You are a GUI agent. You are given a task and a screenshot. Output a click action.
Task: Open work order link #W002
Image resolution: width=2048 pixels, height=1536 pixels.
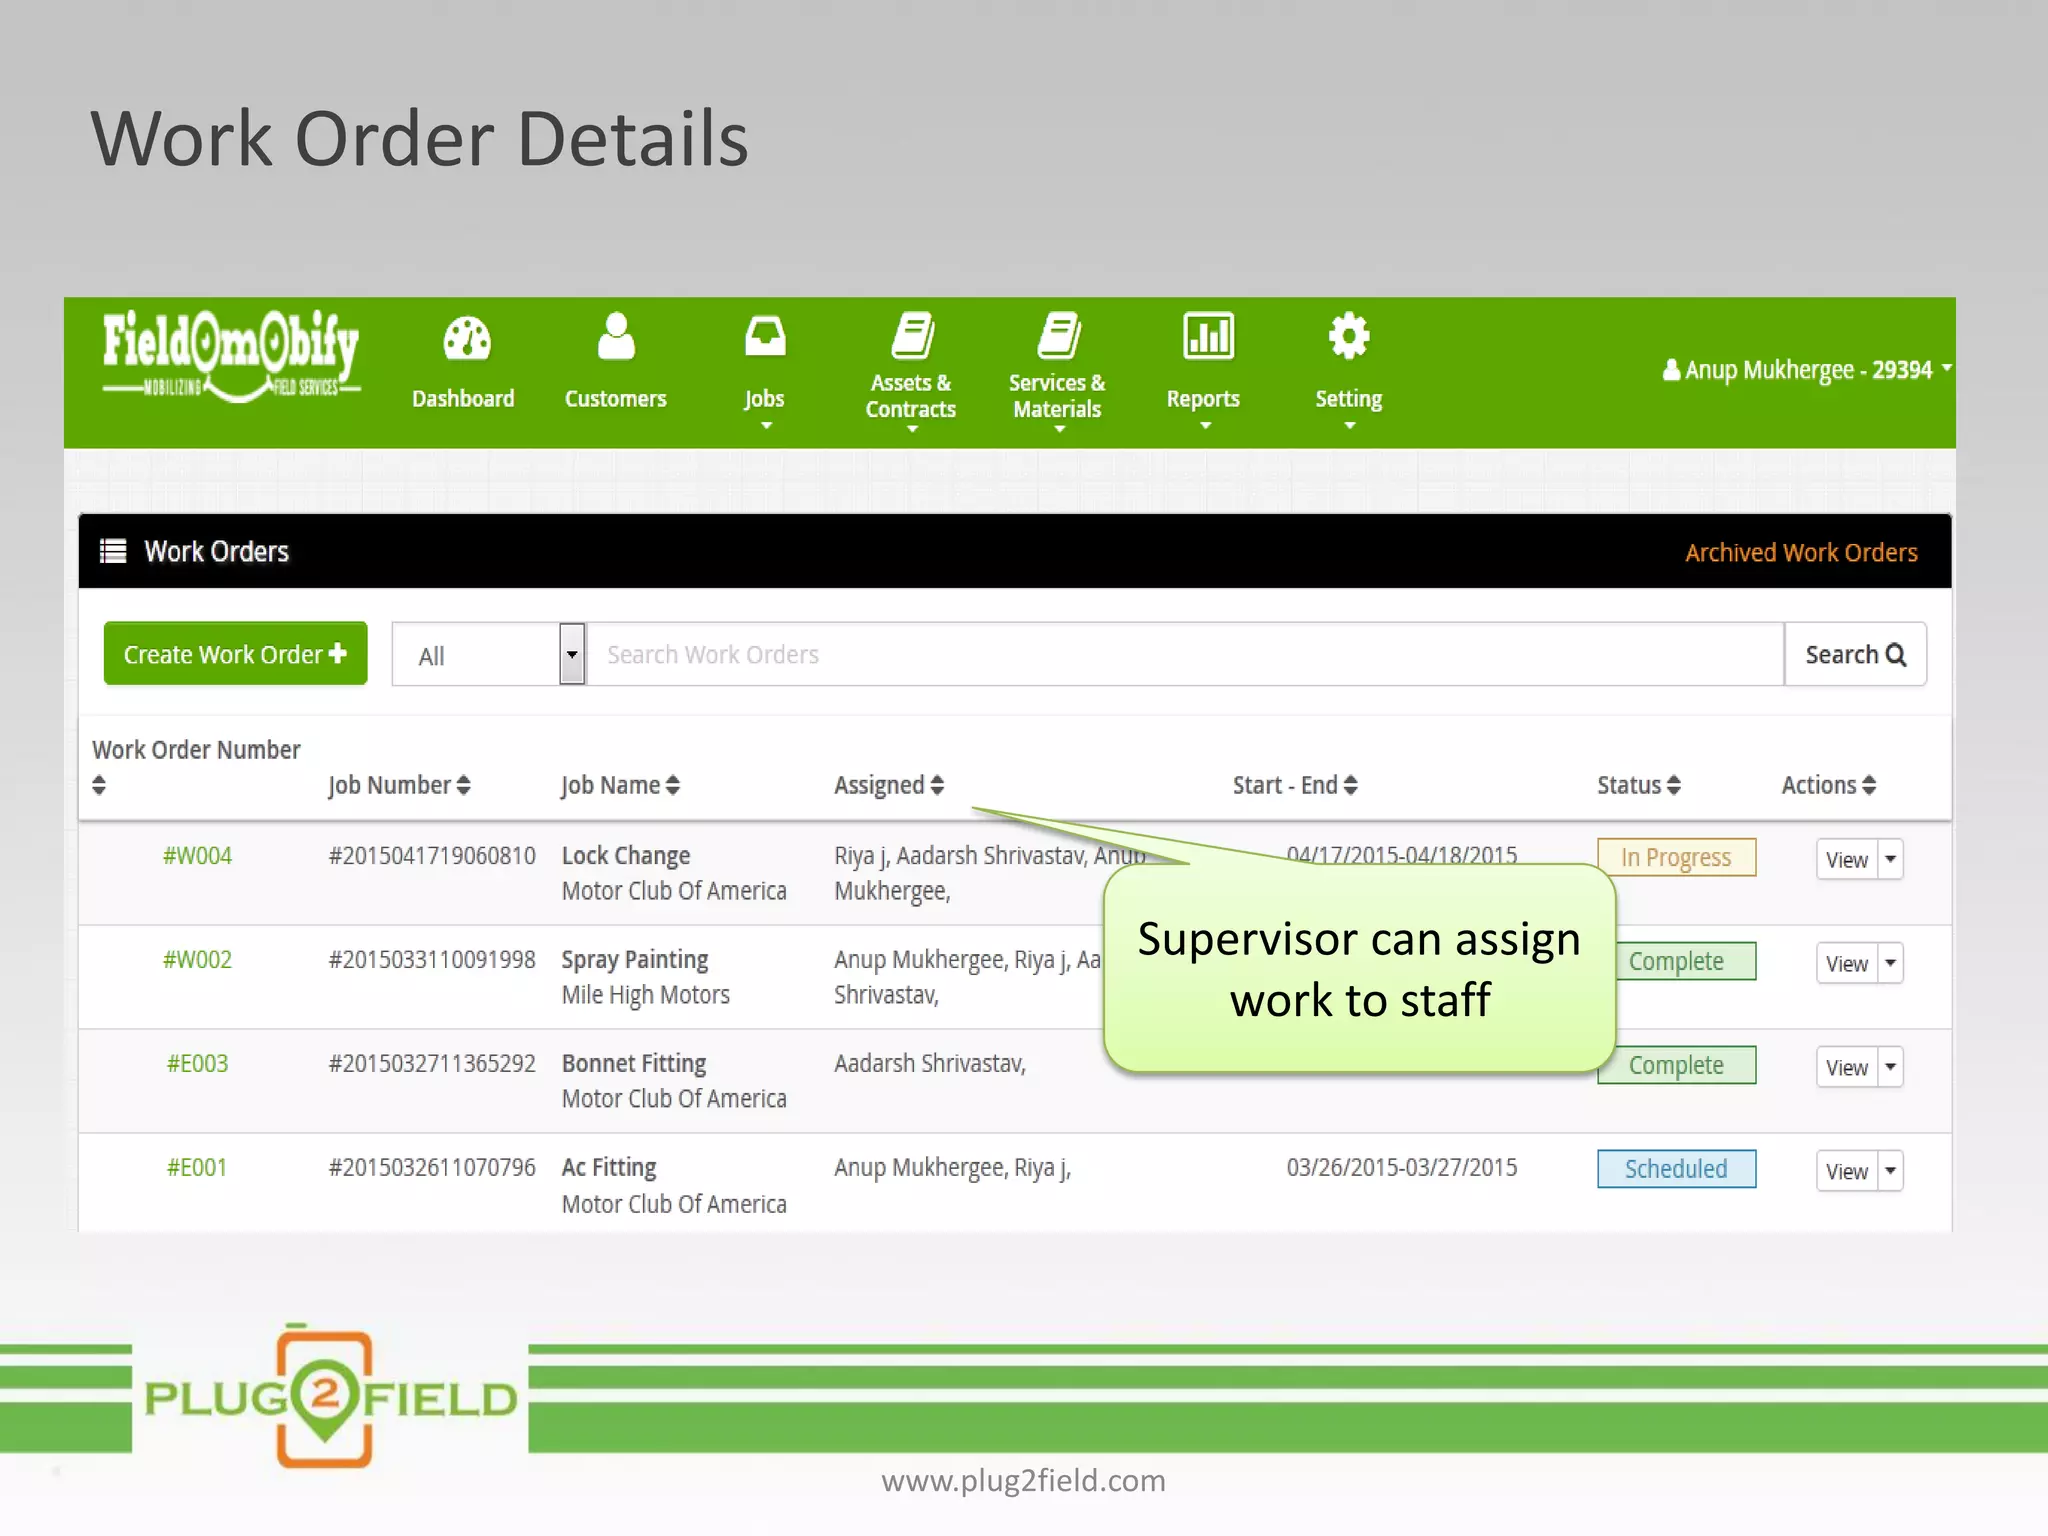point(197,960)
